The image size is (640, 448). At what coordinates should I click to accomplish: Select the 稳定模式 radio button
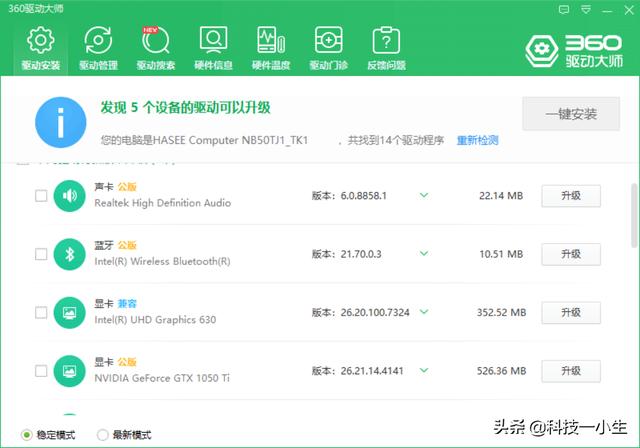(26, 435)
